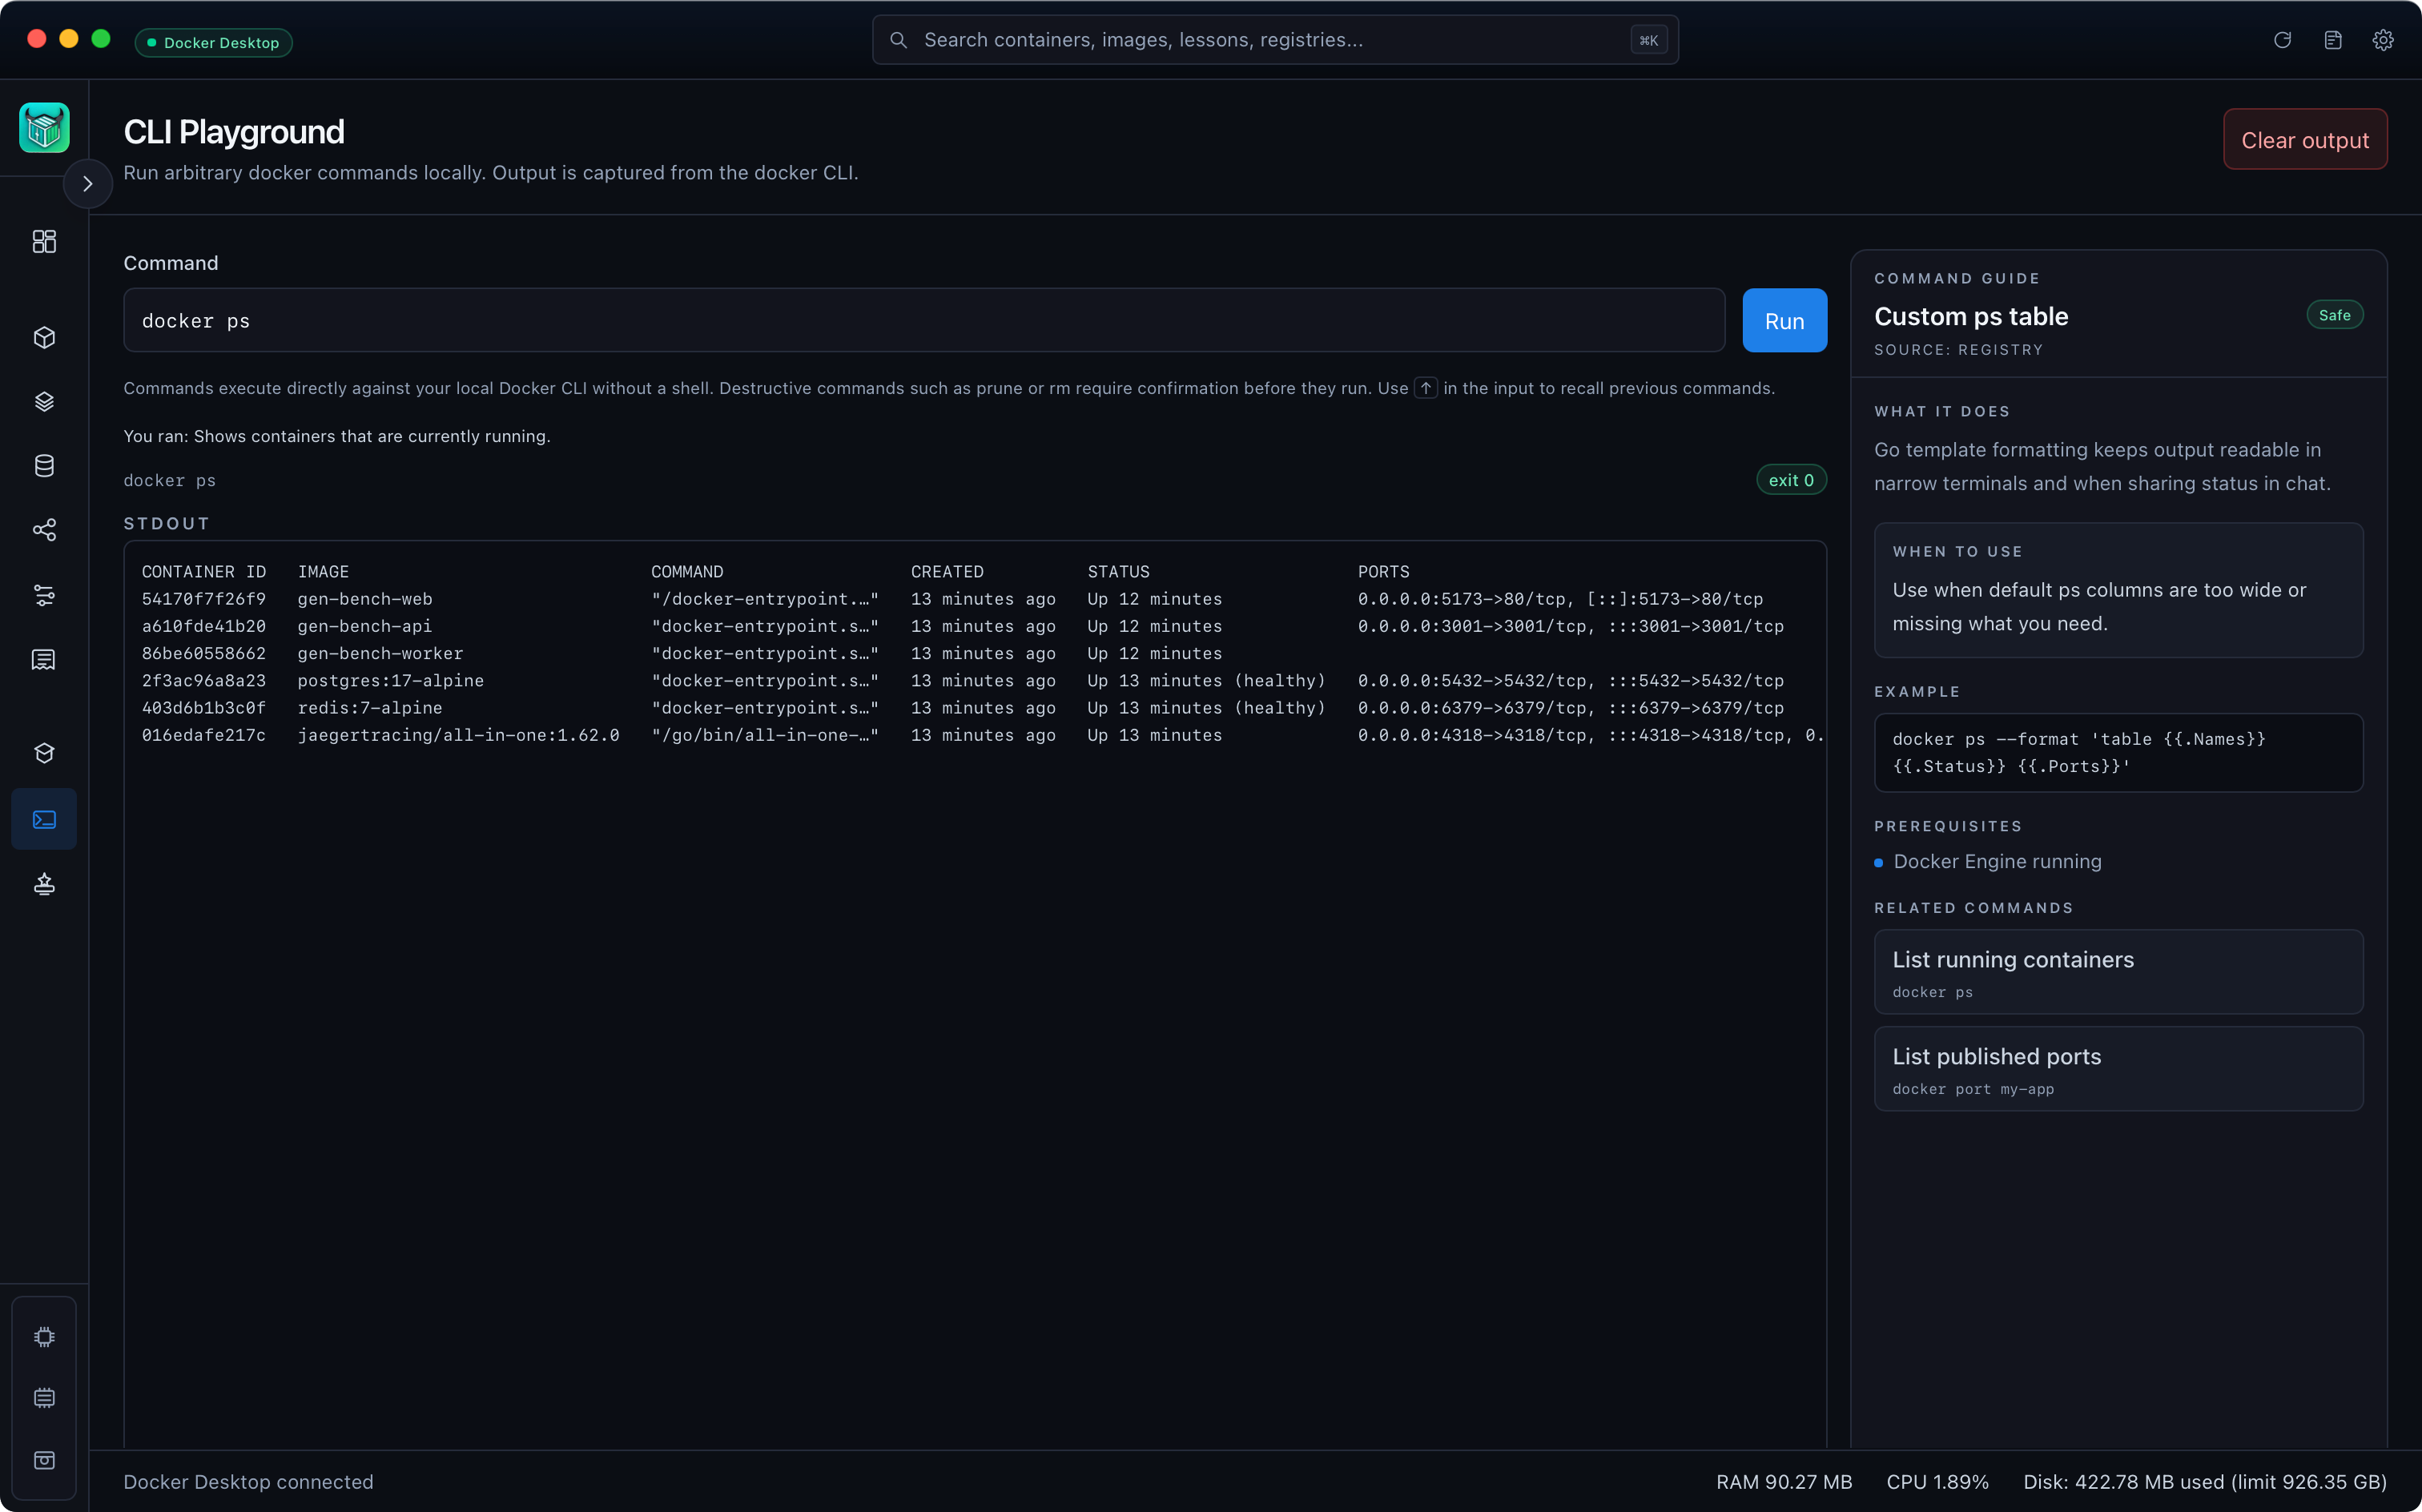Click the up-arrow key hint icon
Image resolution: width=2422 pixels, height=1512 pixels.
(x=1425, y=388)
